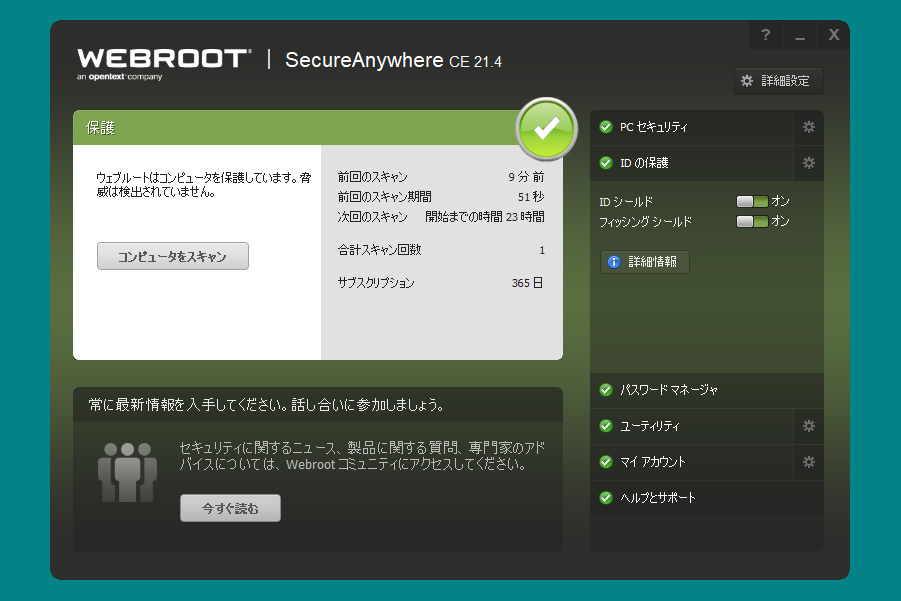This screenshot has width=901, height=601.
Task: Click the community people icon
Action: point(128,472)
